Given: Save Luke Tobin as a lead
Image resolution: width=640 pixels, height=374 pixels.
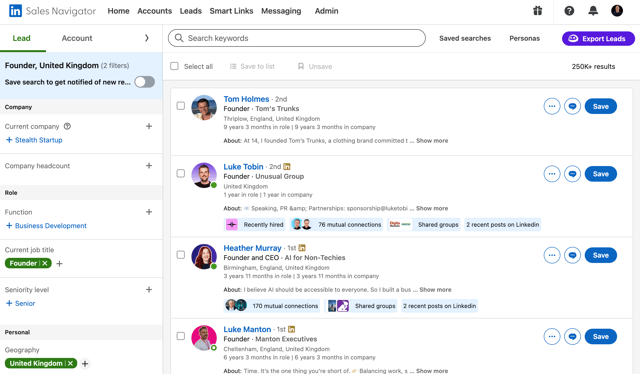Looking at the screenshot, I should (x=601, y=174).
